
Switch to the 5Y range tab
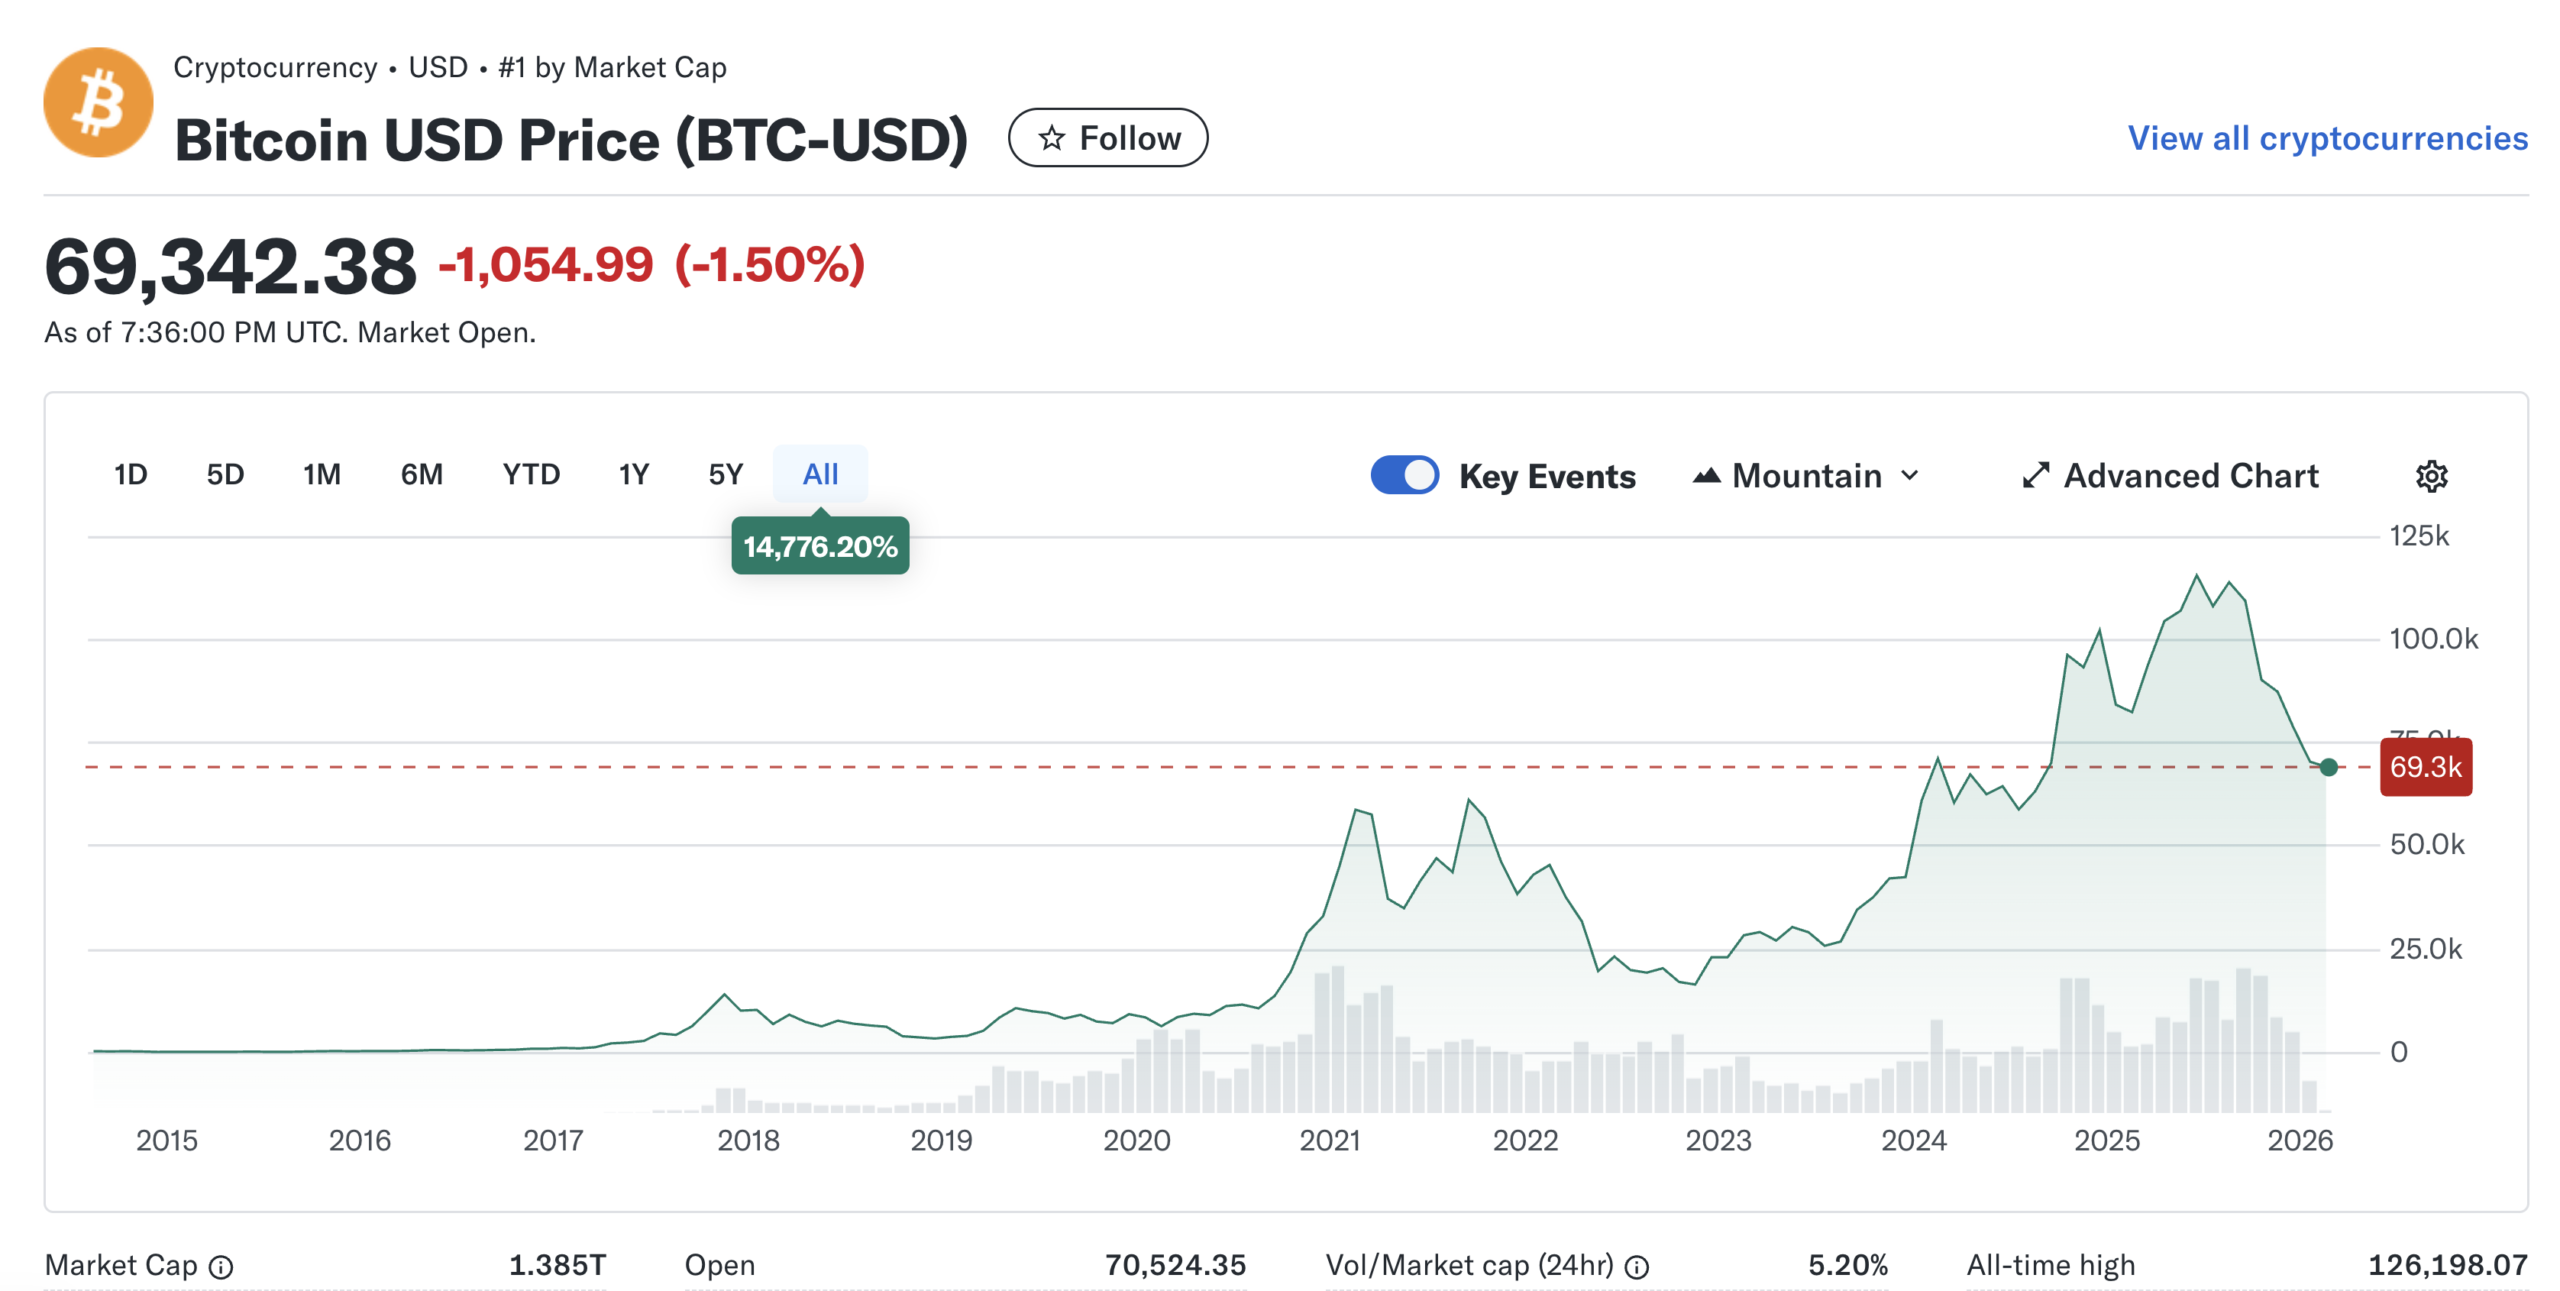(725, 474)
